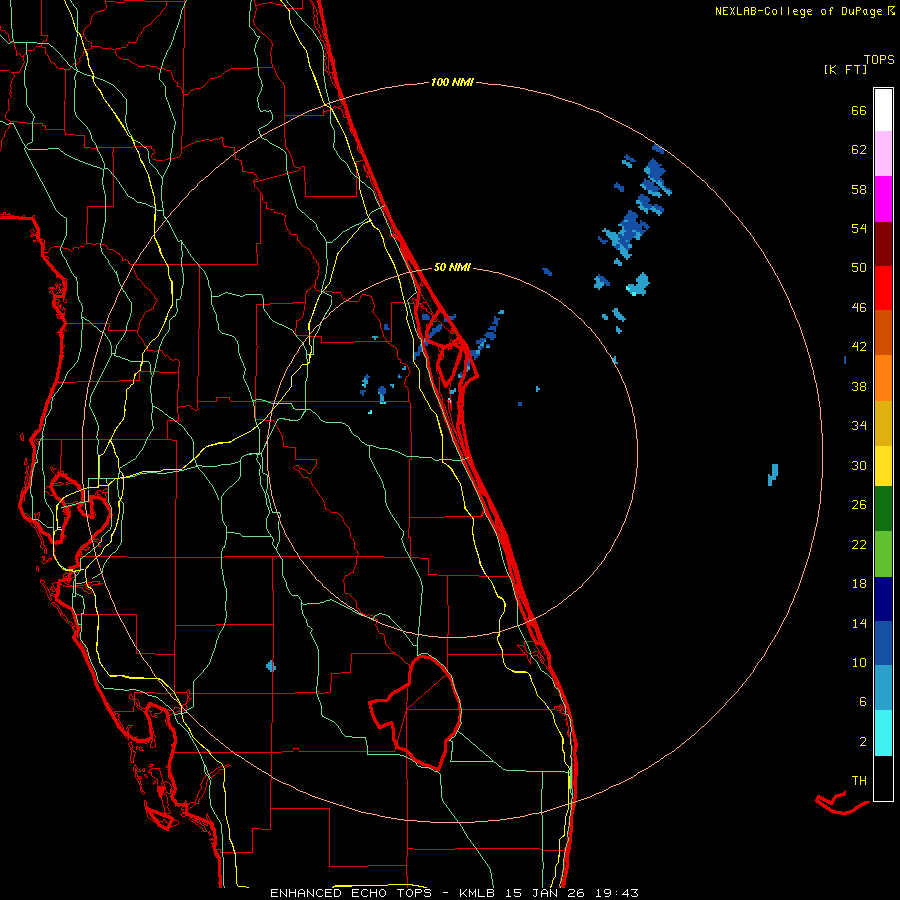Viewport: 900px width, 900px height.
Task: Select the 22 scale label
Action: pyautogui.click(x=859, y=544)
